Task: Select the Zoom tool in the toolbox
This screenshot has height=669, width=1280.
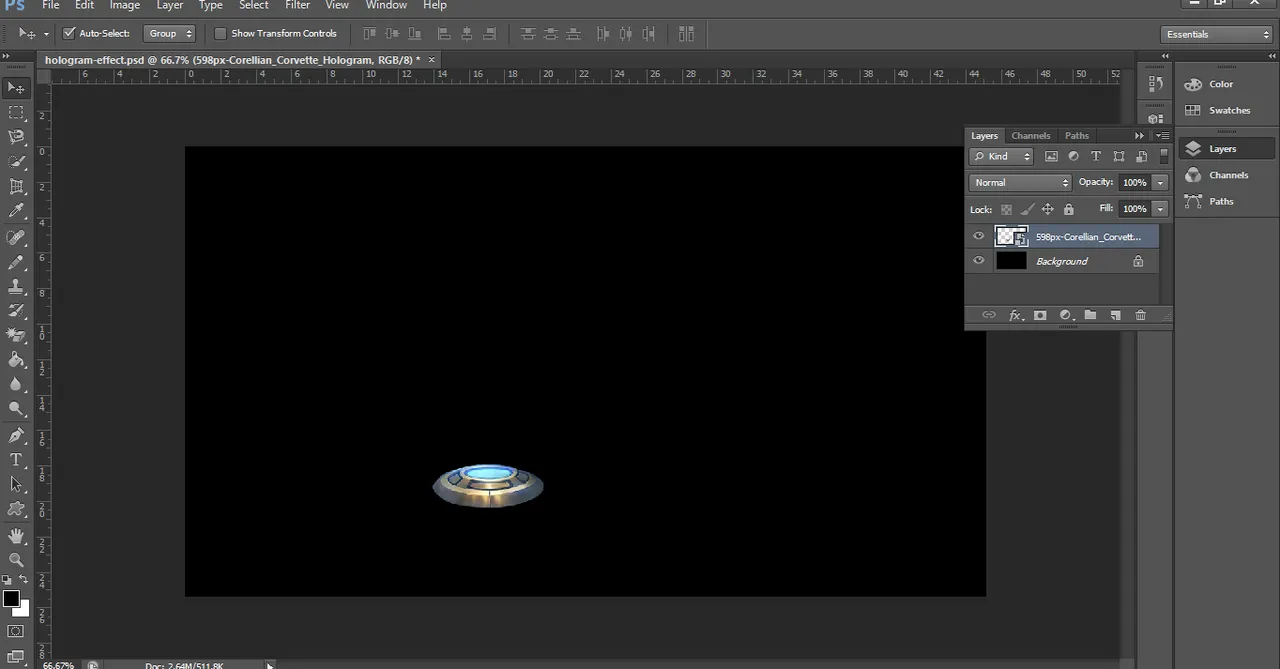Action: coord(16,560)
